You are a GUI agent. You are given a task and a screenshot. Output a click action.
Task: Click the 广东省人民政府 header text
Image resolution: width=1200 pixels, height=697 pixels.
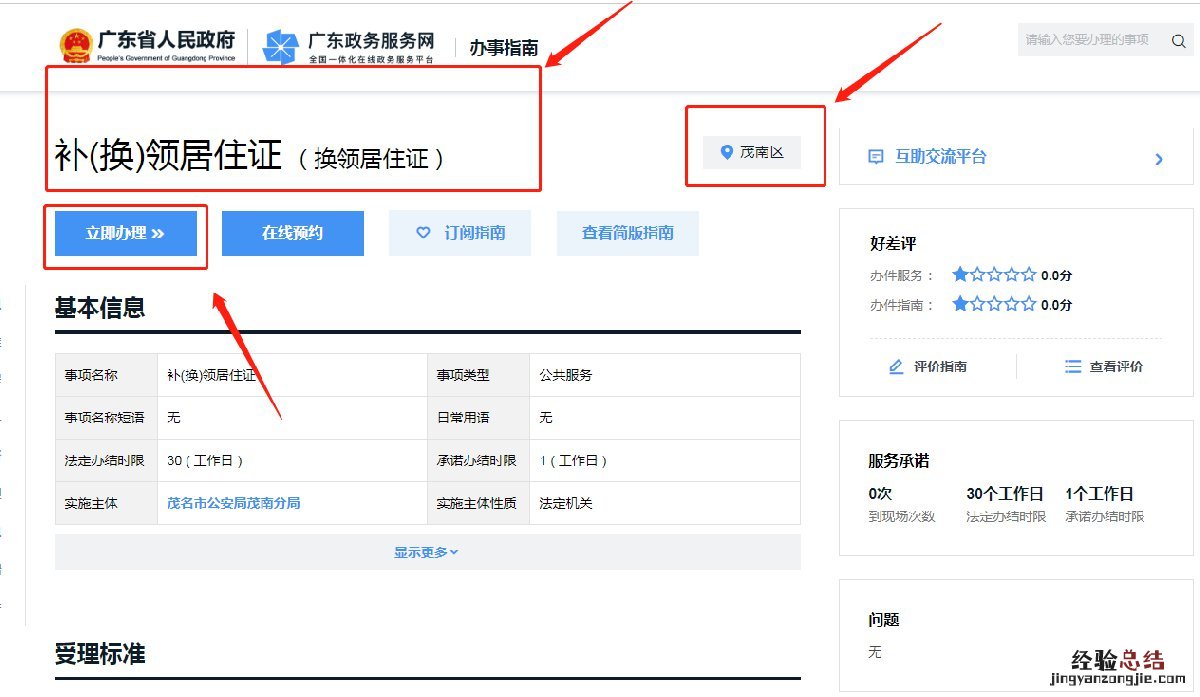click(x=166, y=40)
